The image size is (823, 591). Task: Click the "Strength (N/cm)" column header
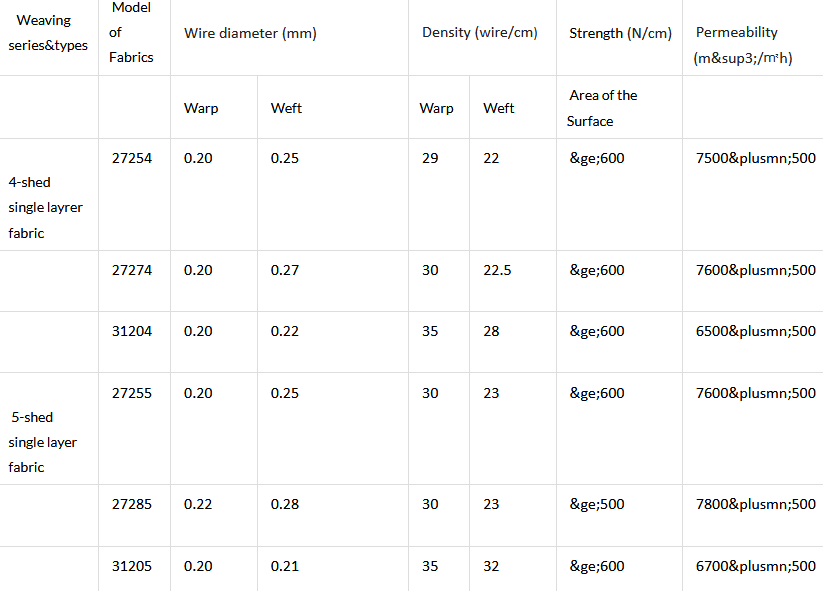click(620, 33)
